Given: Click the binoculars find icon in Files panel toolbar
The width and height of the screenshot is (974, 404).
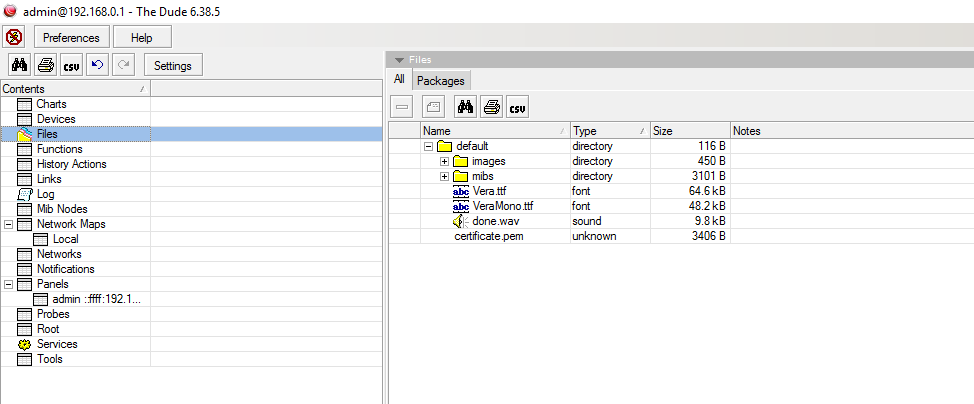Looking at the screenshot, I should (465, 107).
